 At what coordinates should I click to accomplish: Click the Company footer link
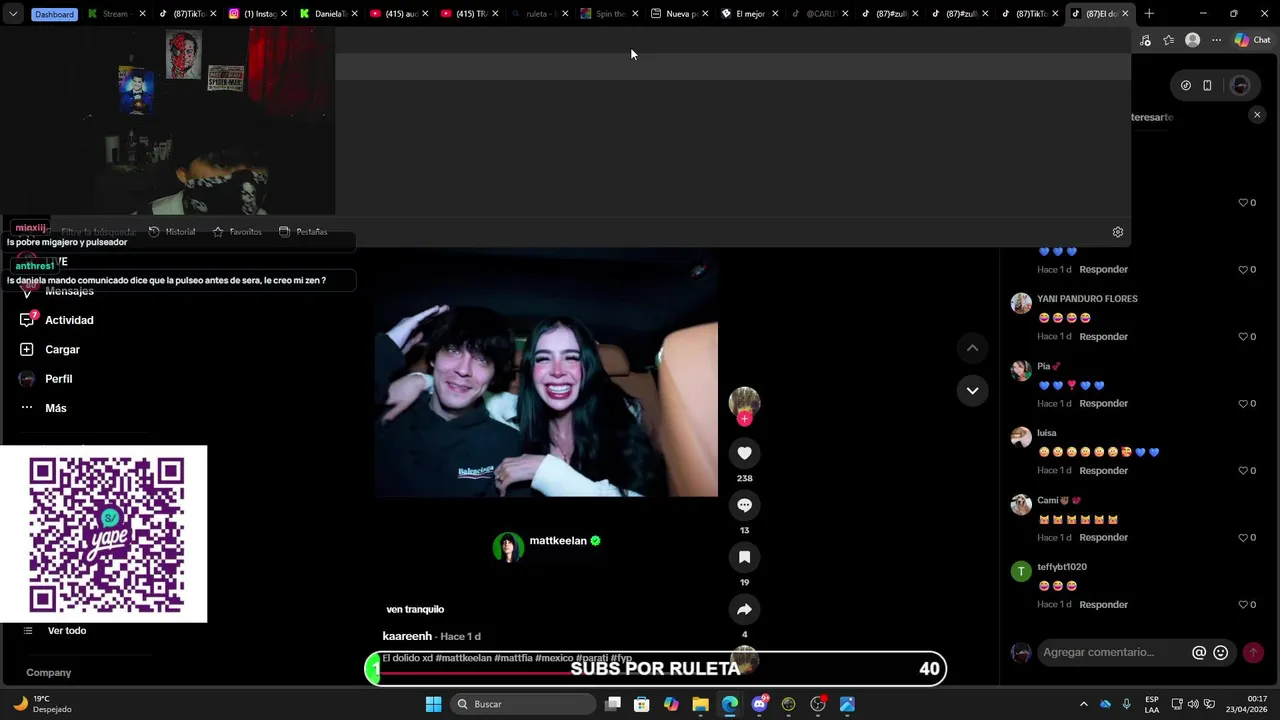coord(48,673)
